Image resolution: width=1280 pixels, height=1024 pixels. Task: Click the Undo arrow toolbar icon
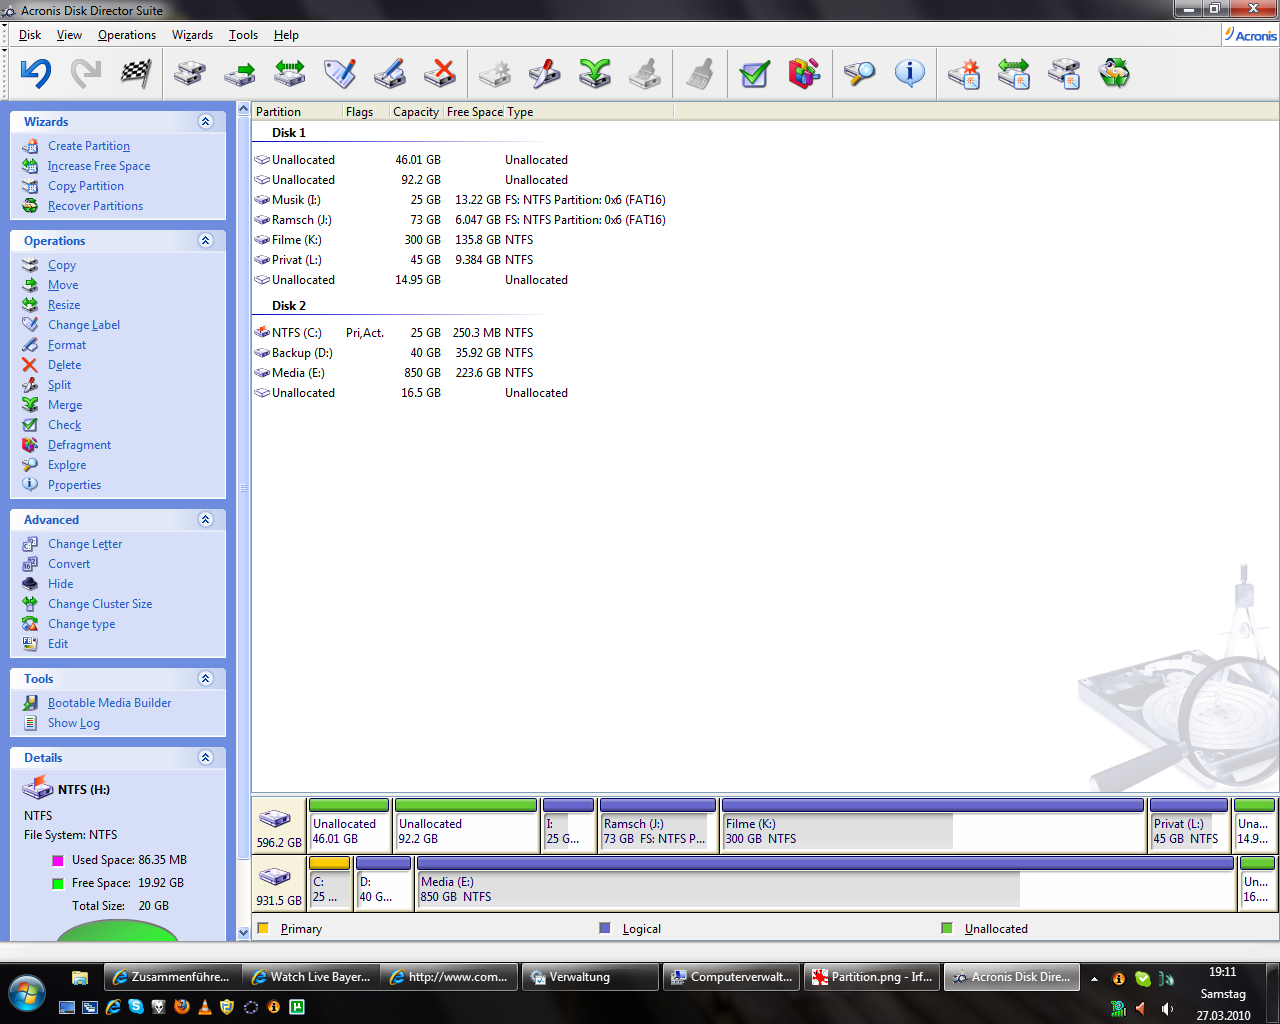(x=36, y=73)
